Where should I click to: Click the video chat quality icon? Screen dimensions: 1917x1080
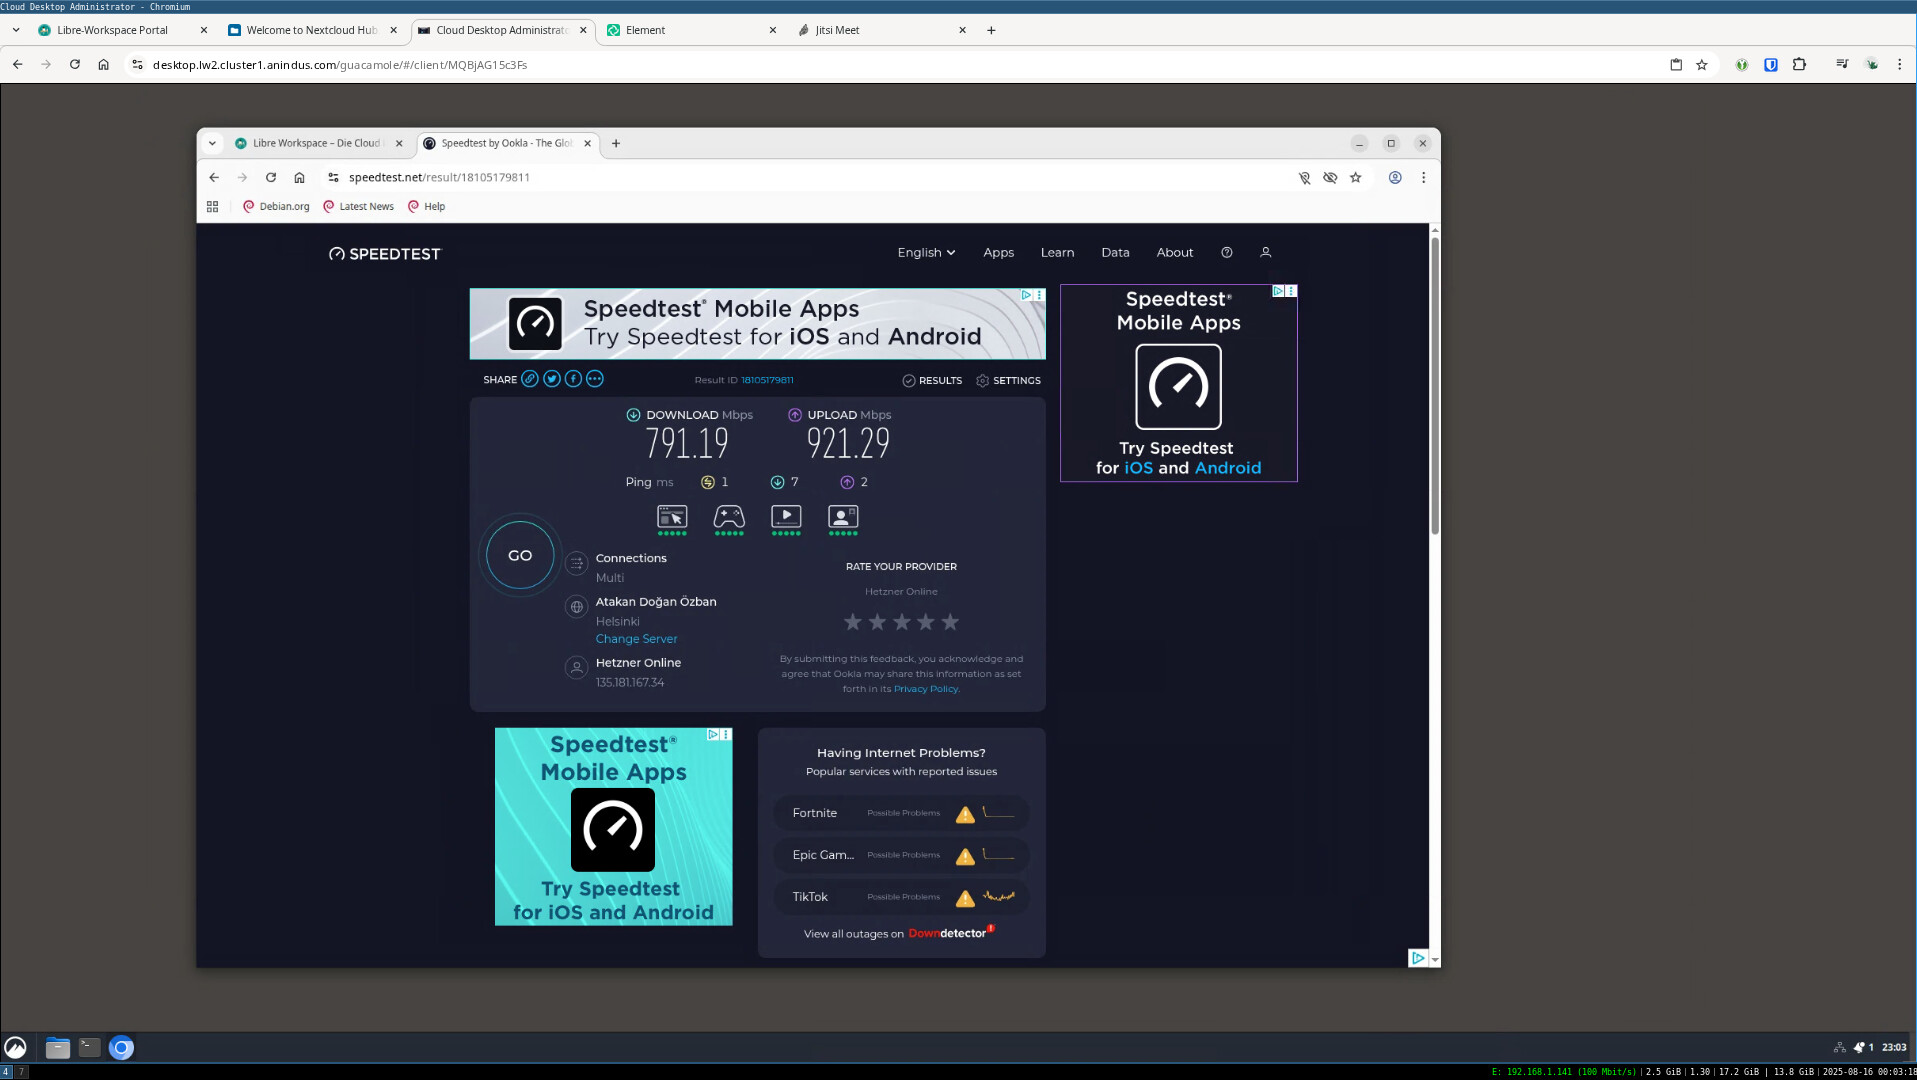click(843, 517)
